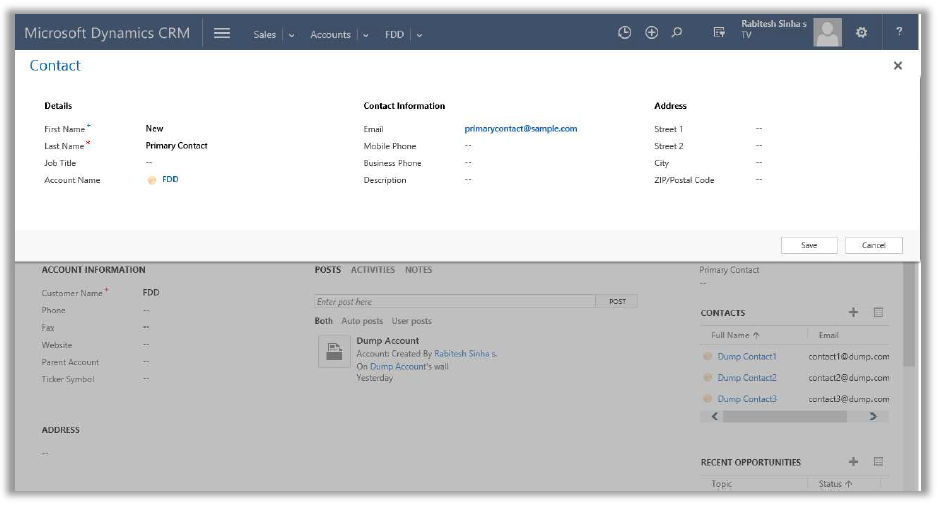The image size is (950, 514).
Task: Click the quick create plus icon
Action: 651,33
